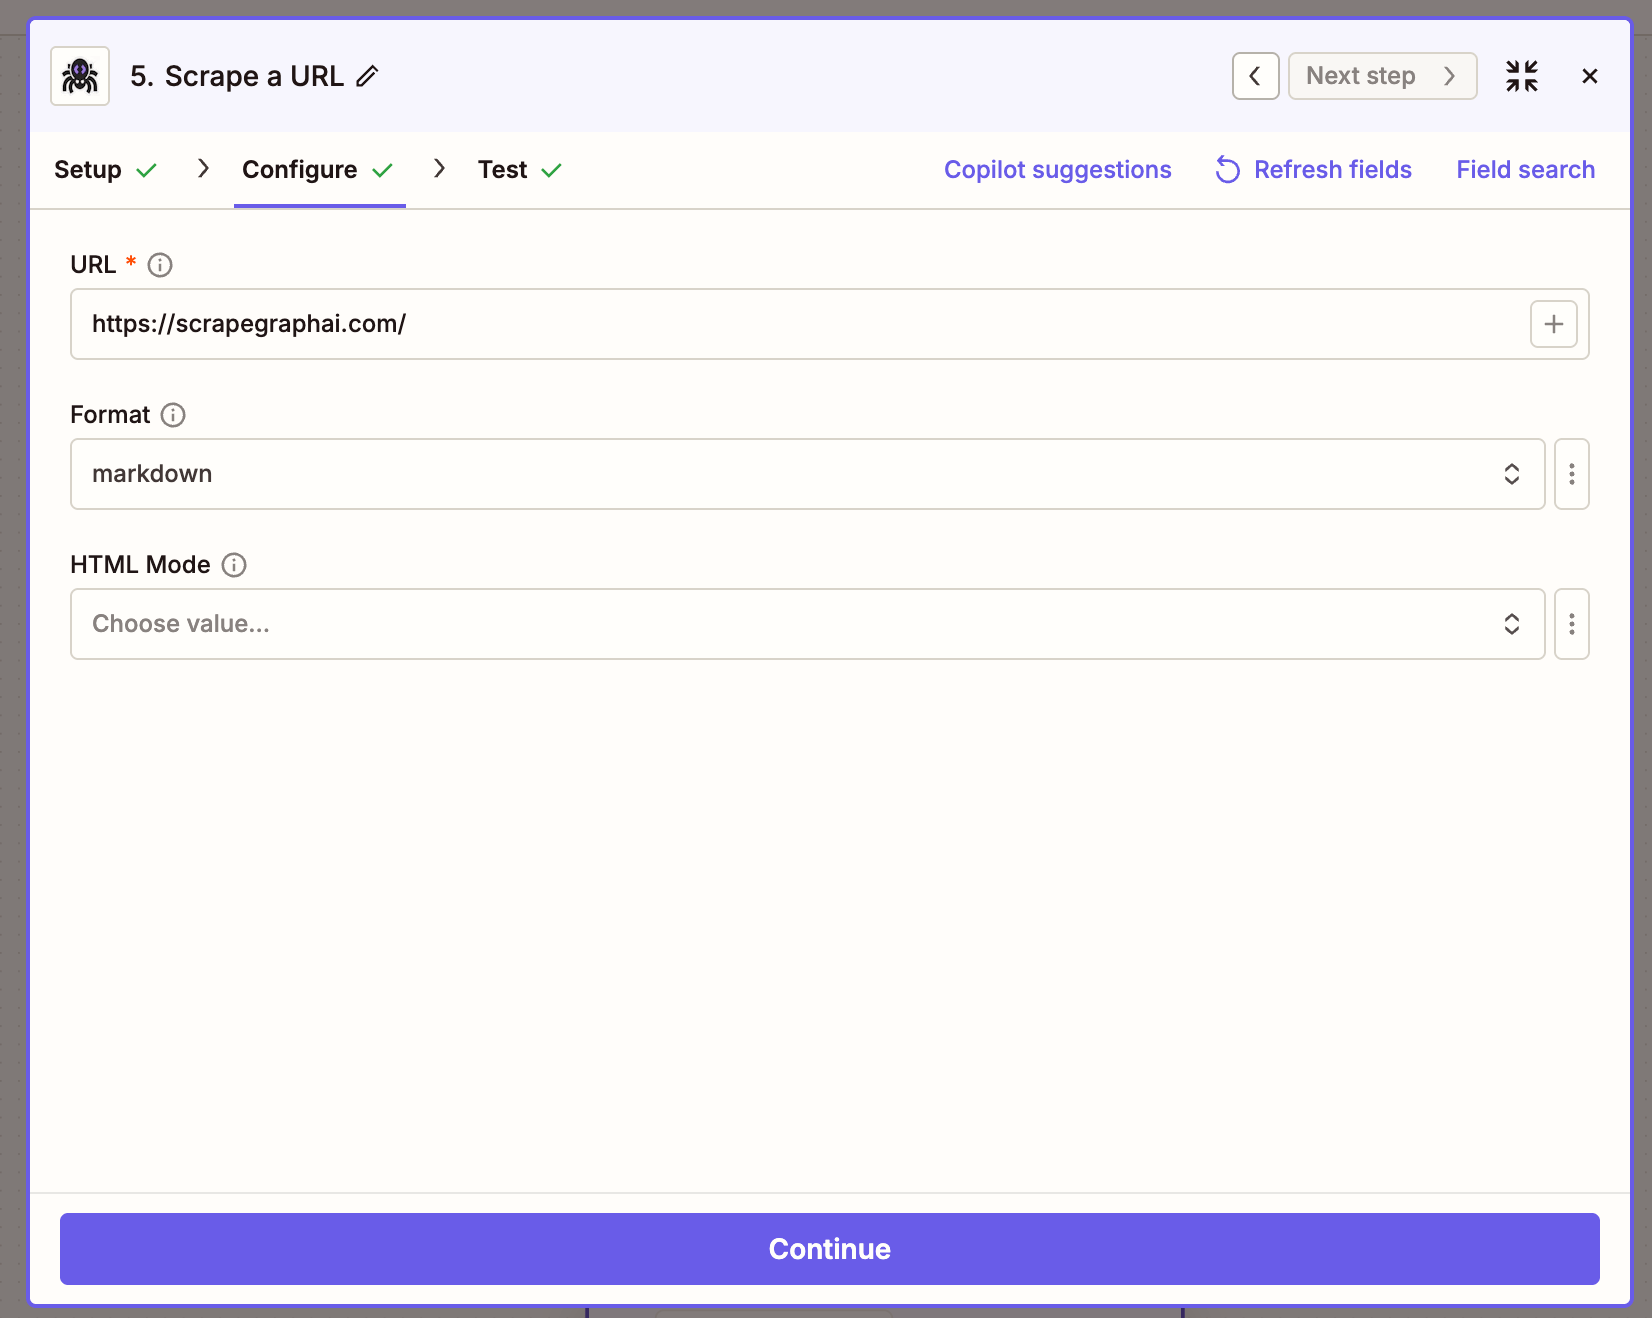Click the pencil icon to rename step

coord(368,76)
